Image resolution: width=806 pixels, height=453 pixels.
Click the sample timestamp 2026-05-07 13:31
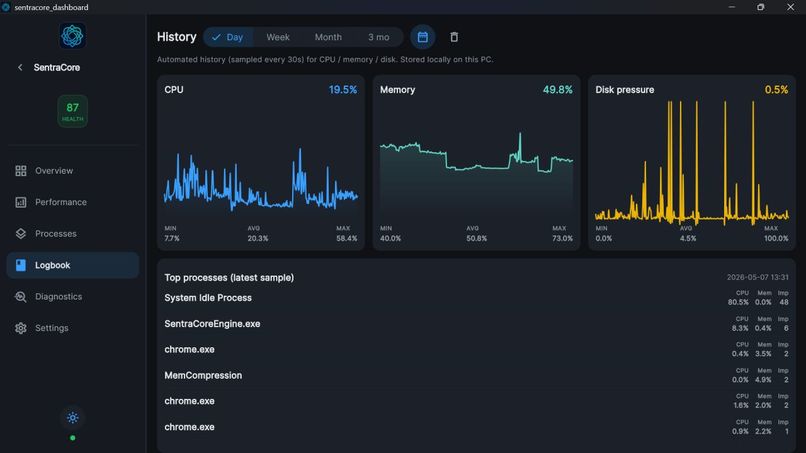(x=757, y=277)
